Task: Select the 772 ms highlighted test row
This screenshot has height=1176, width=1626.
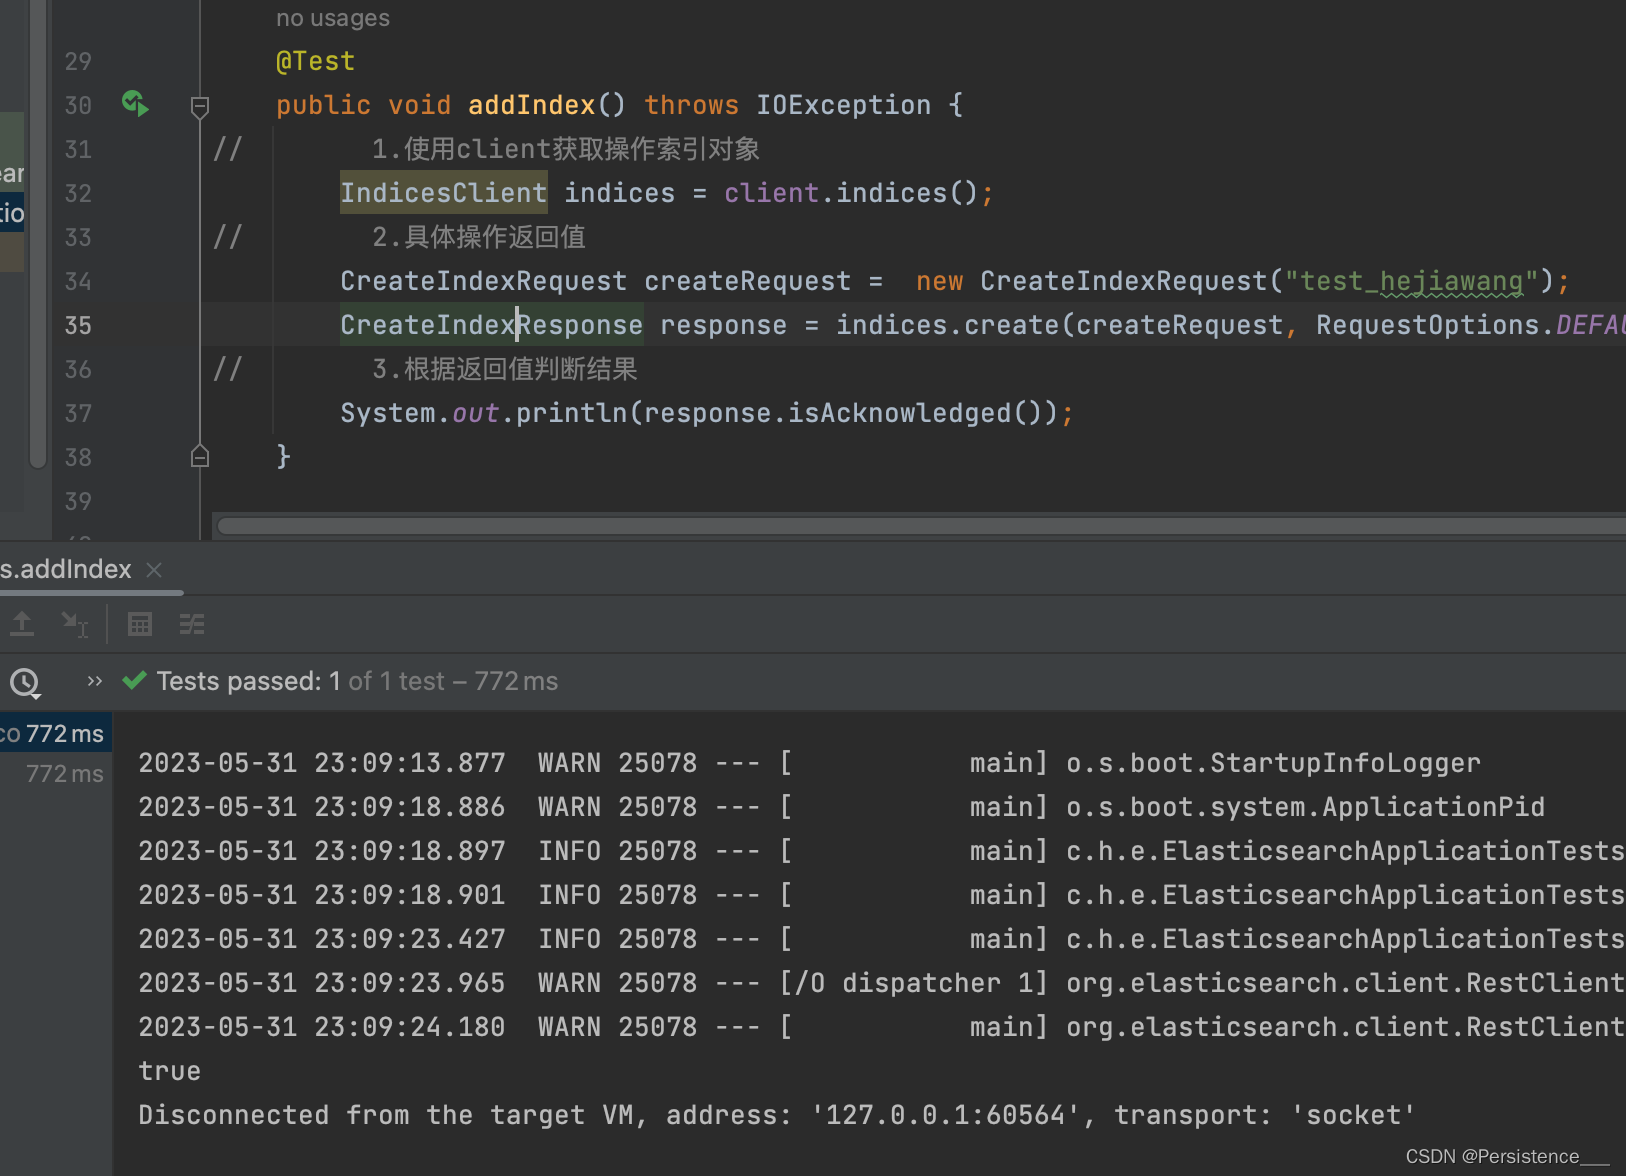Action: pos(56,734)
